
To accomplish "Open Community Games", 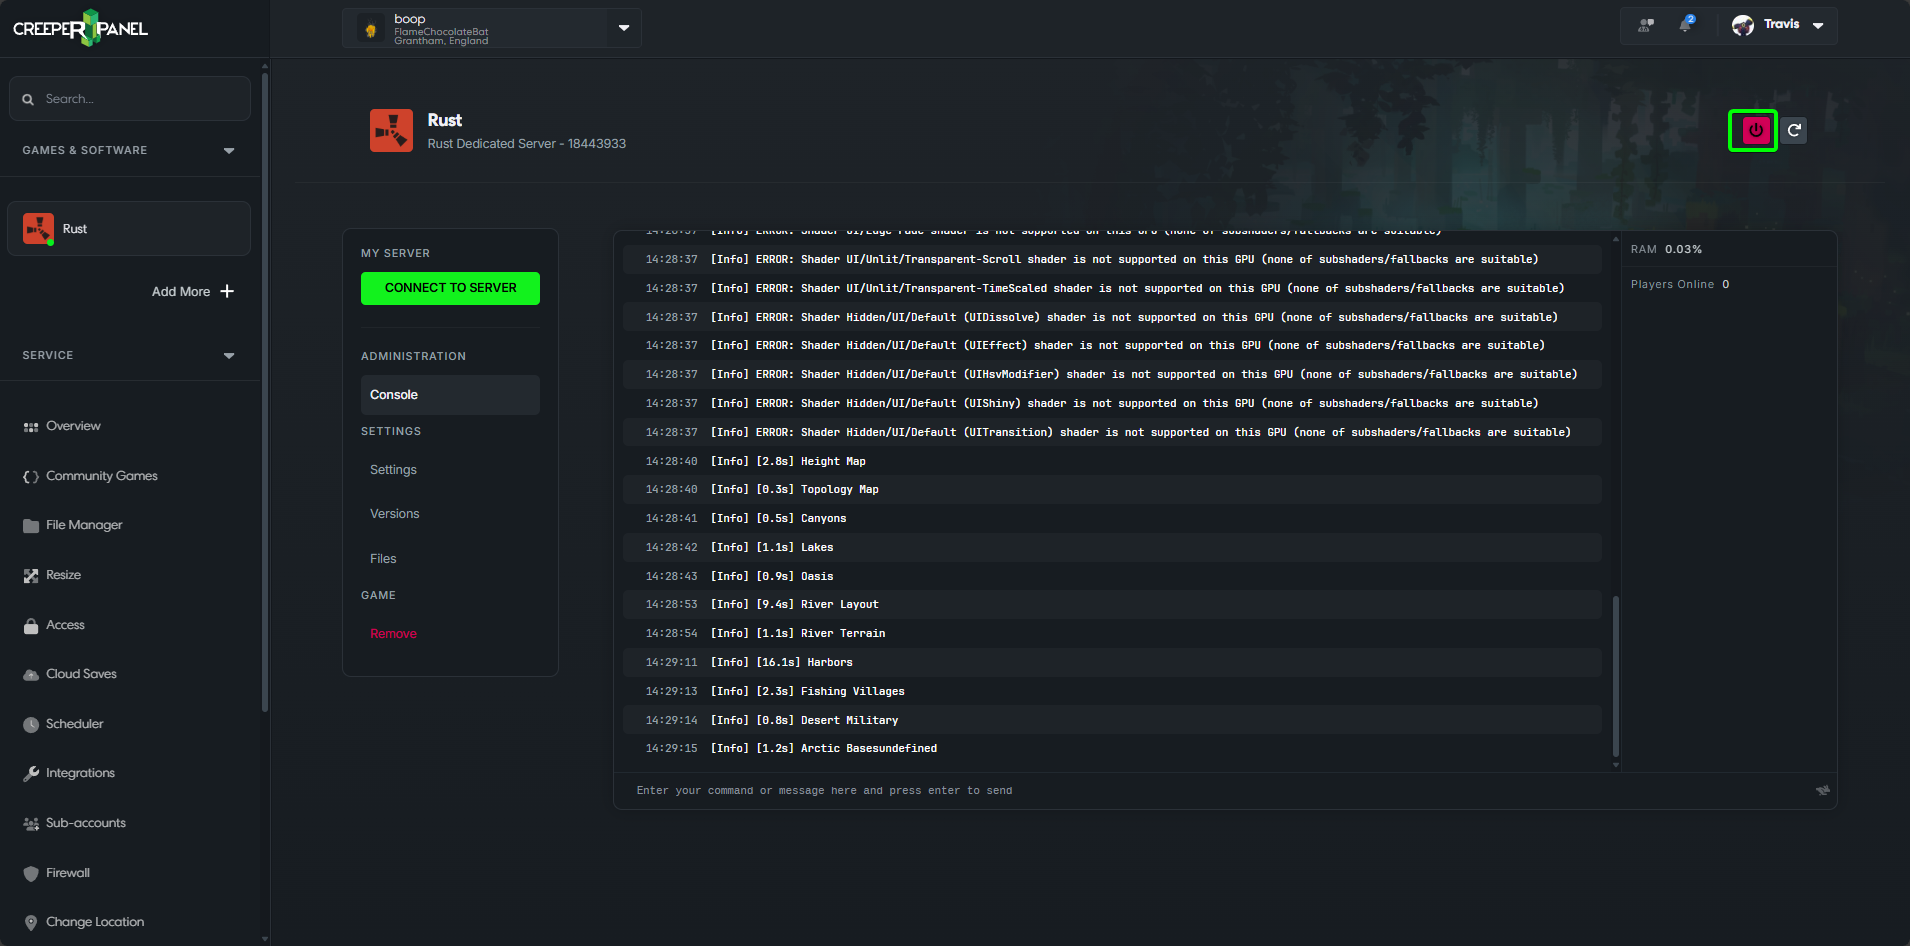I will [102, 476].
